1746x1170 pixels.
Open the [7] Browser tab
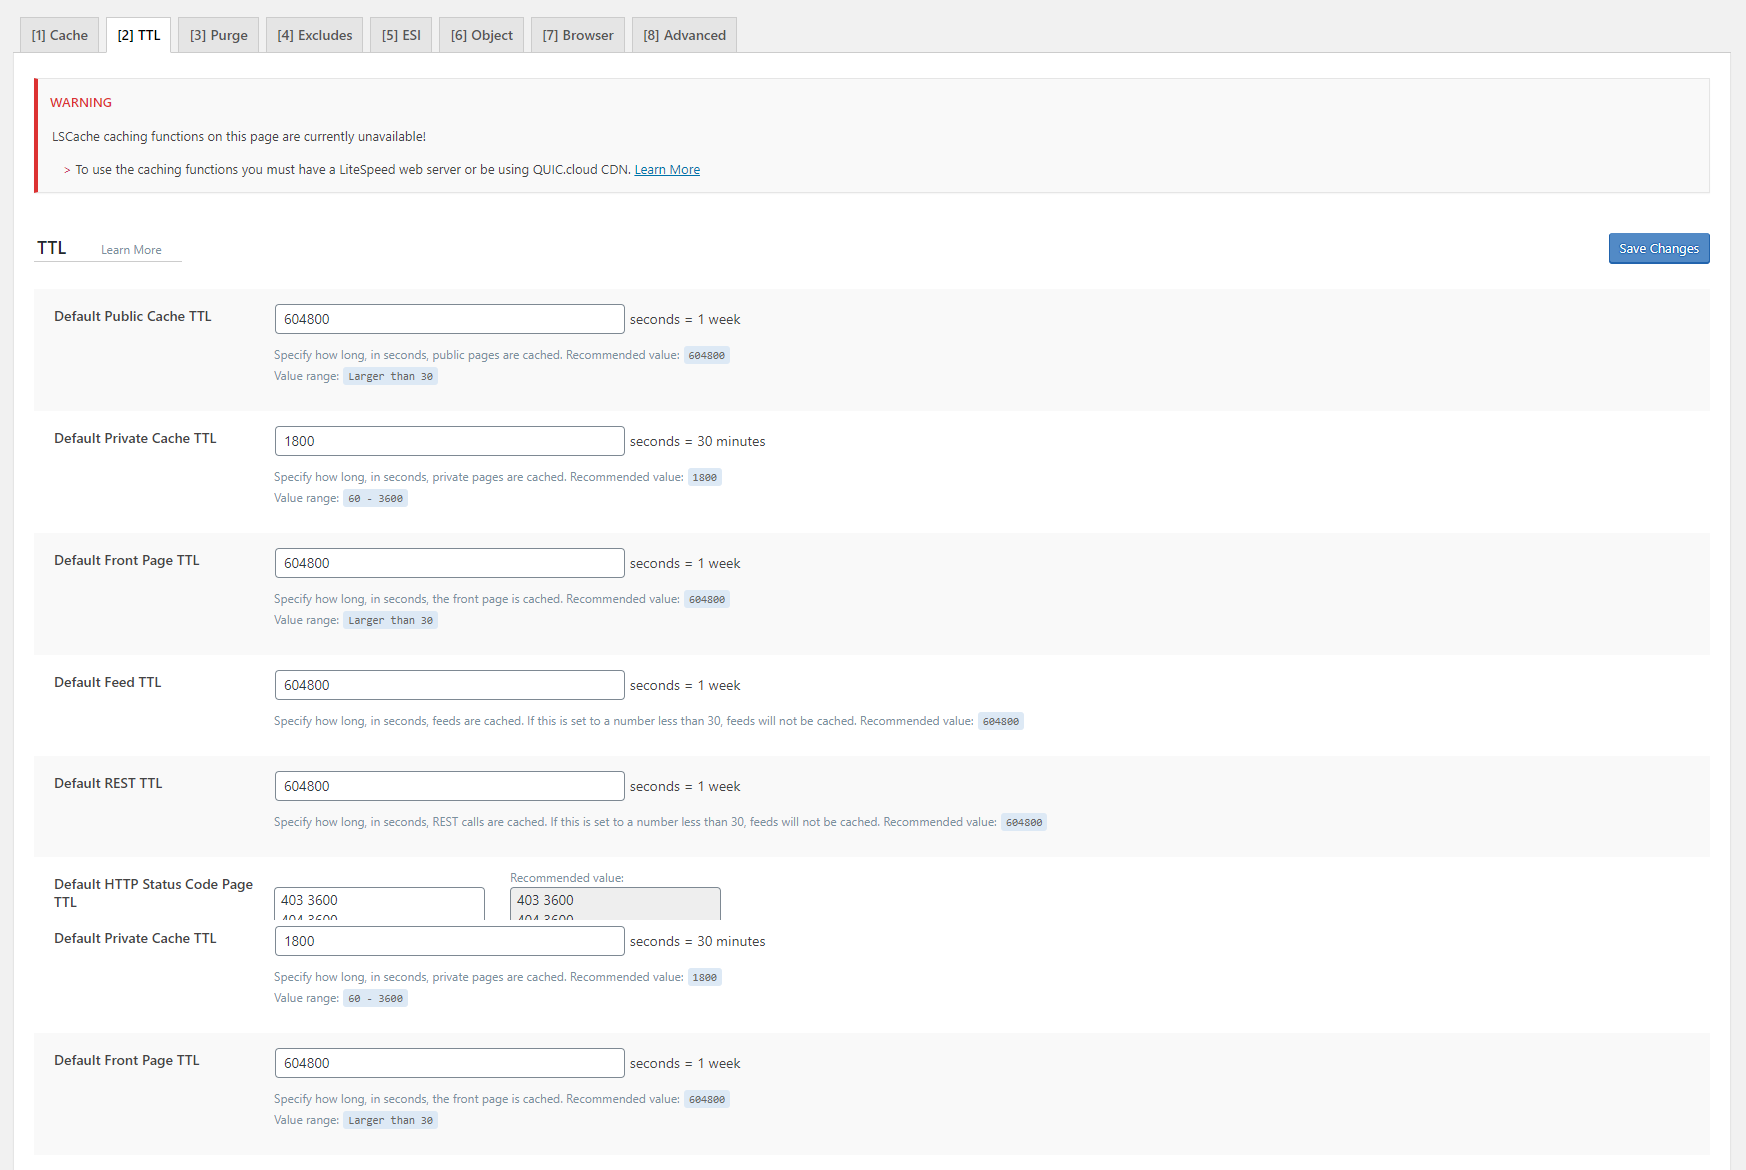click(x=578, y=35)
